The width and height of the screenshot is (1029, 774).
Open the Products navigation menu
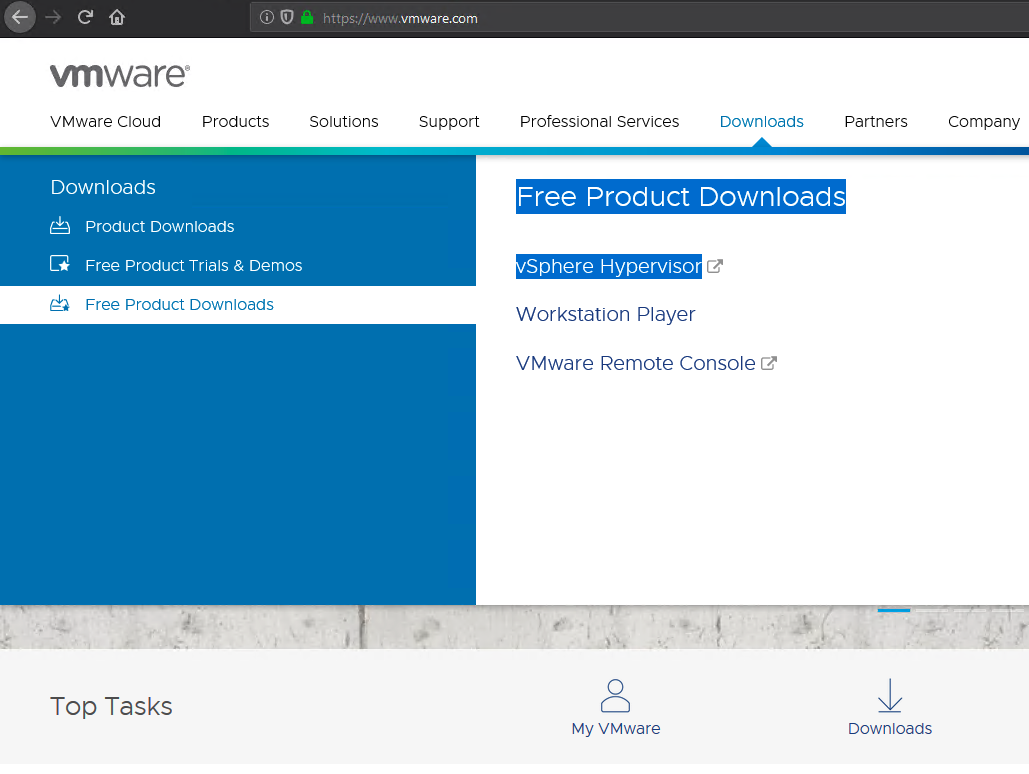(x=235, y=122)
